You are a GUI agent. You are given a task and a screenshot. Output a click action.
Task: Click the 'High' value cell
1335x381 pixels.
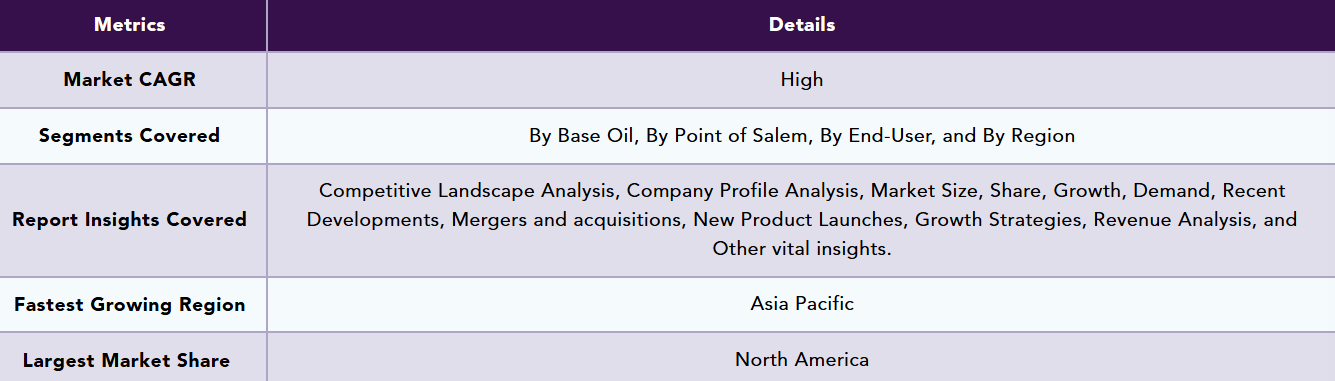(801, 80)
